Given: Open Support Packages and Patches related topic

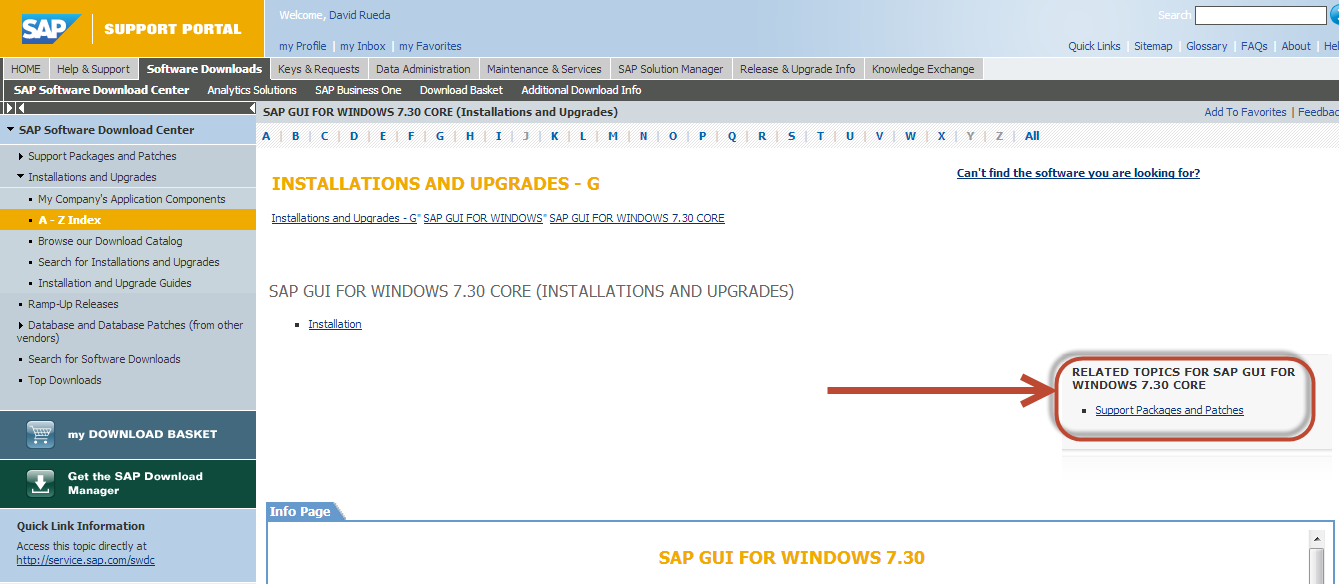Looking at the screenshot, I should (x=1169, y=410).
